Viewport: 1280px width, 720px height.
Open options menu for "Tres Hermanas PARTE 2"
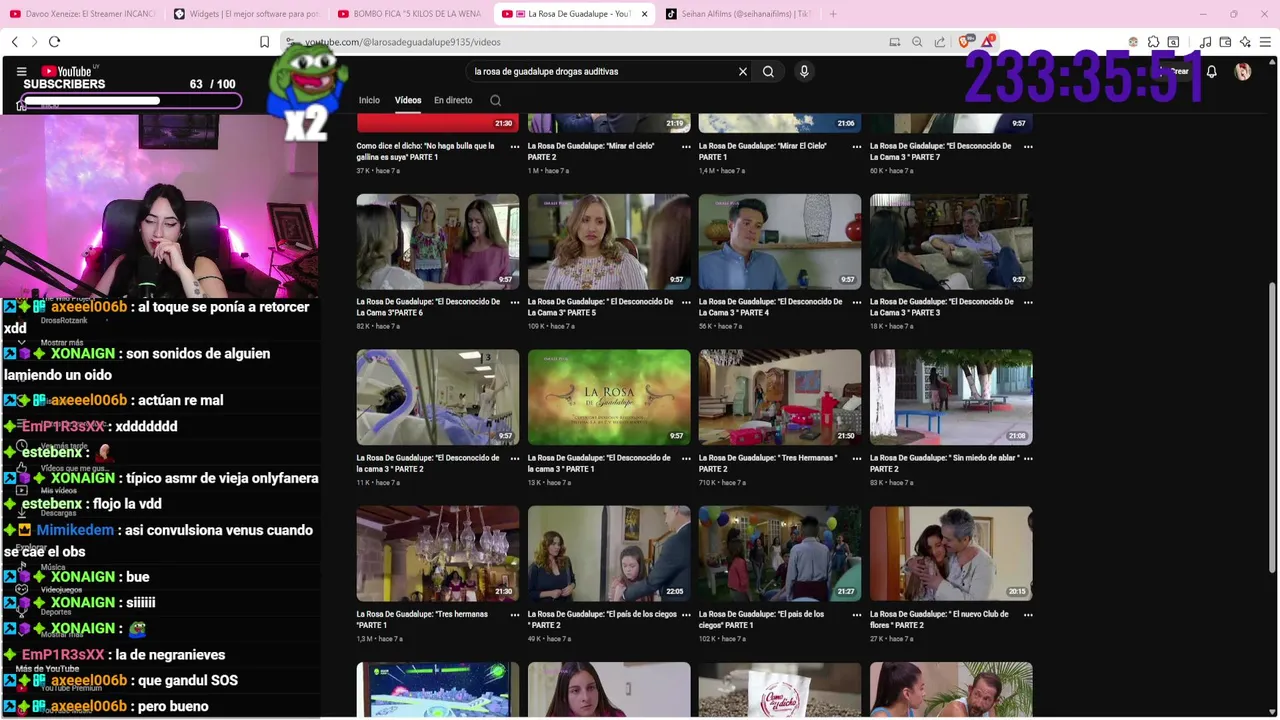click(857, 458)
